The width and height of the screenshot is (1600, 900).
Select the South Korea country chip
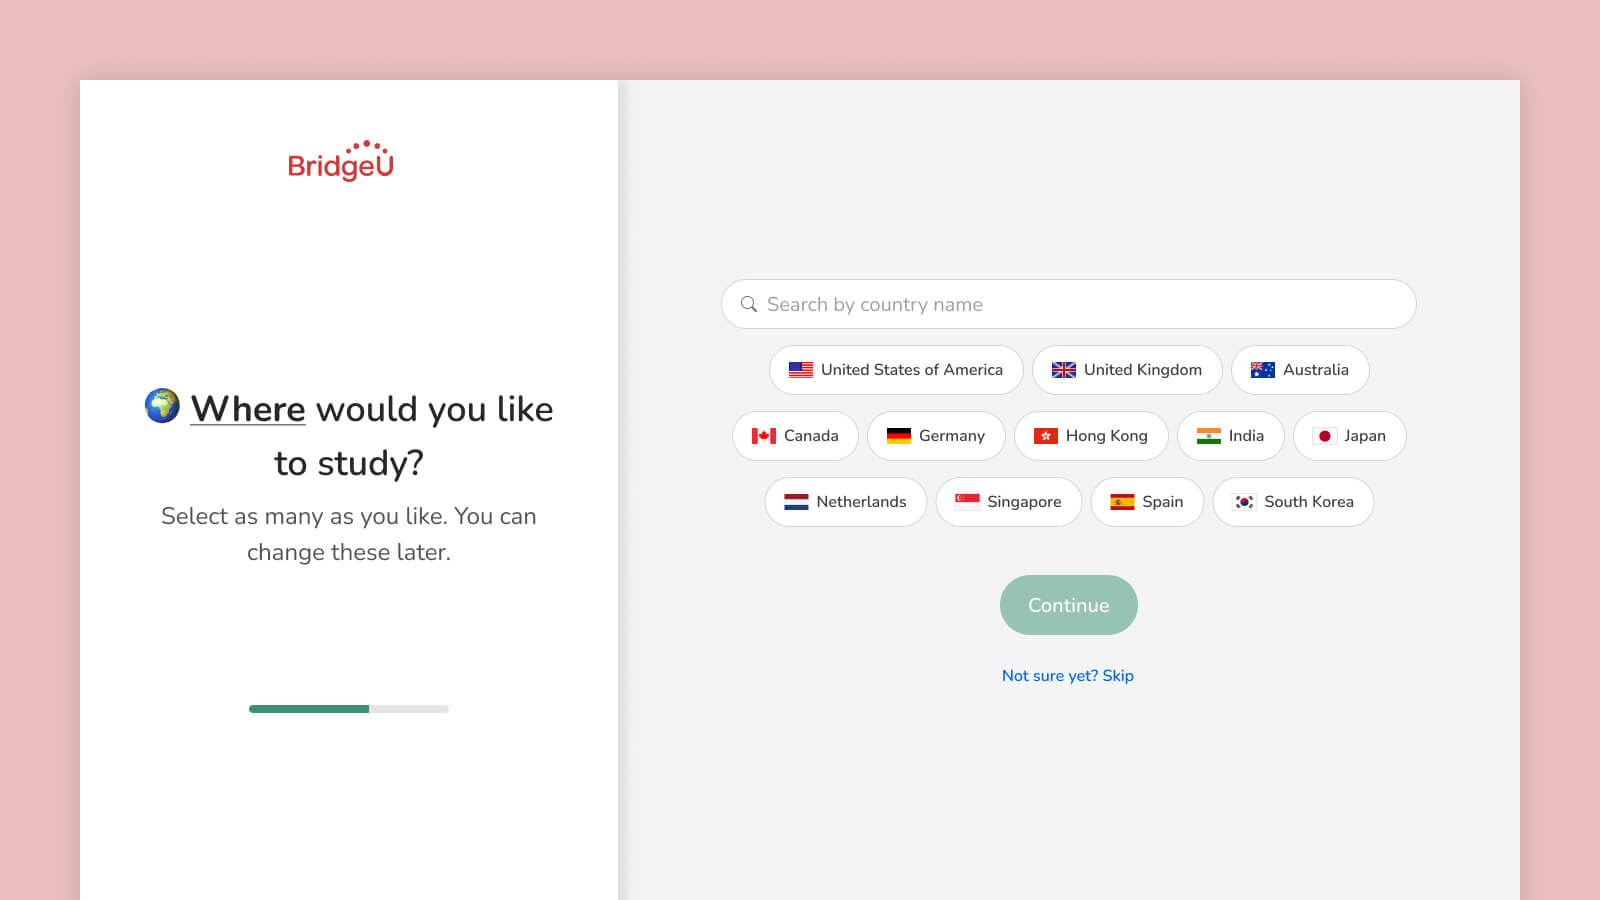point(1293,502)
